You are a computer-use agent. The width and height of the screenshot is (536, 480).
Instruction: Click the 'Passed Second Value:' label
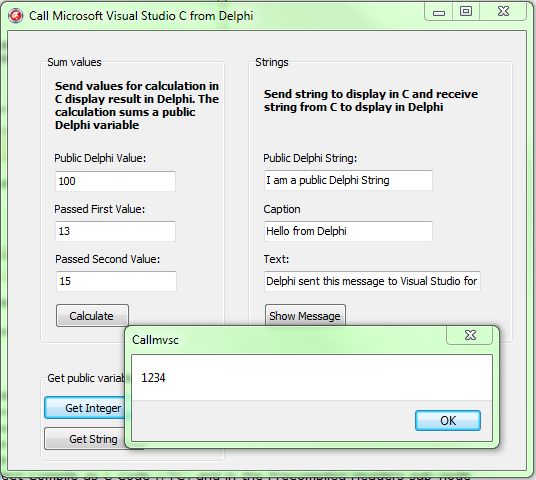point(107,259)
